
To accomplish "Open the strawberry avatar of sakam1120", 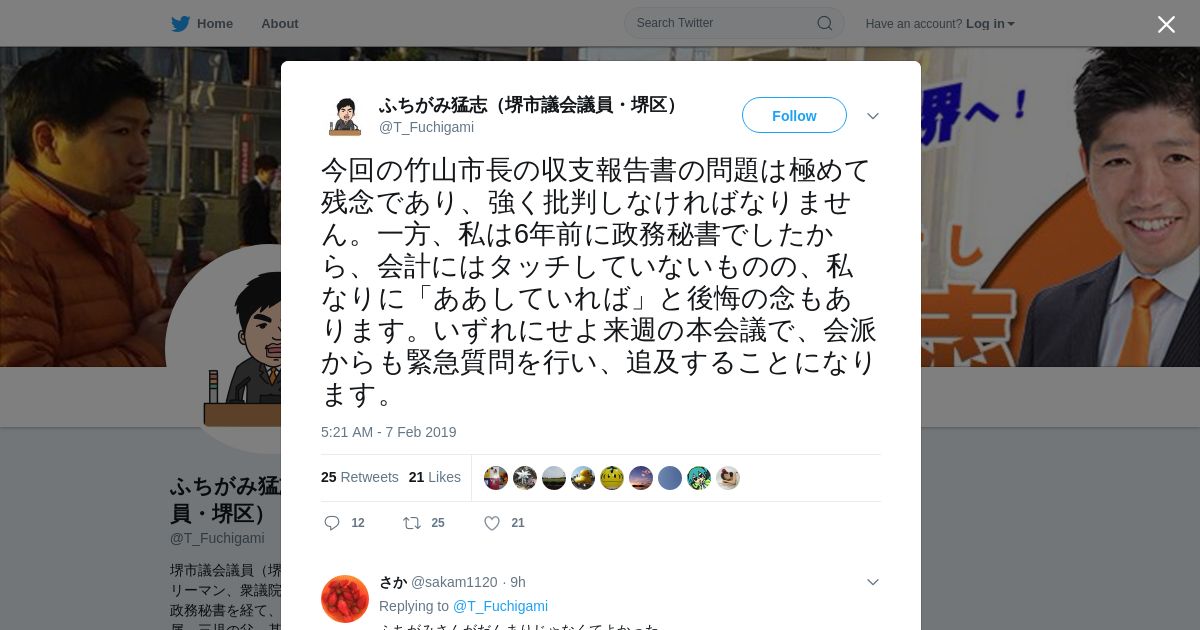I will click(345, 599).
